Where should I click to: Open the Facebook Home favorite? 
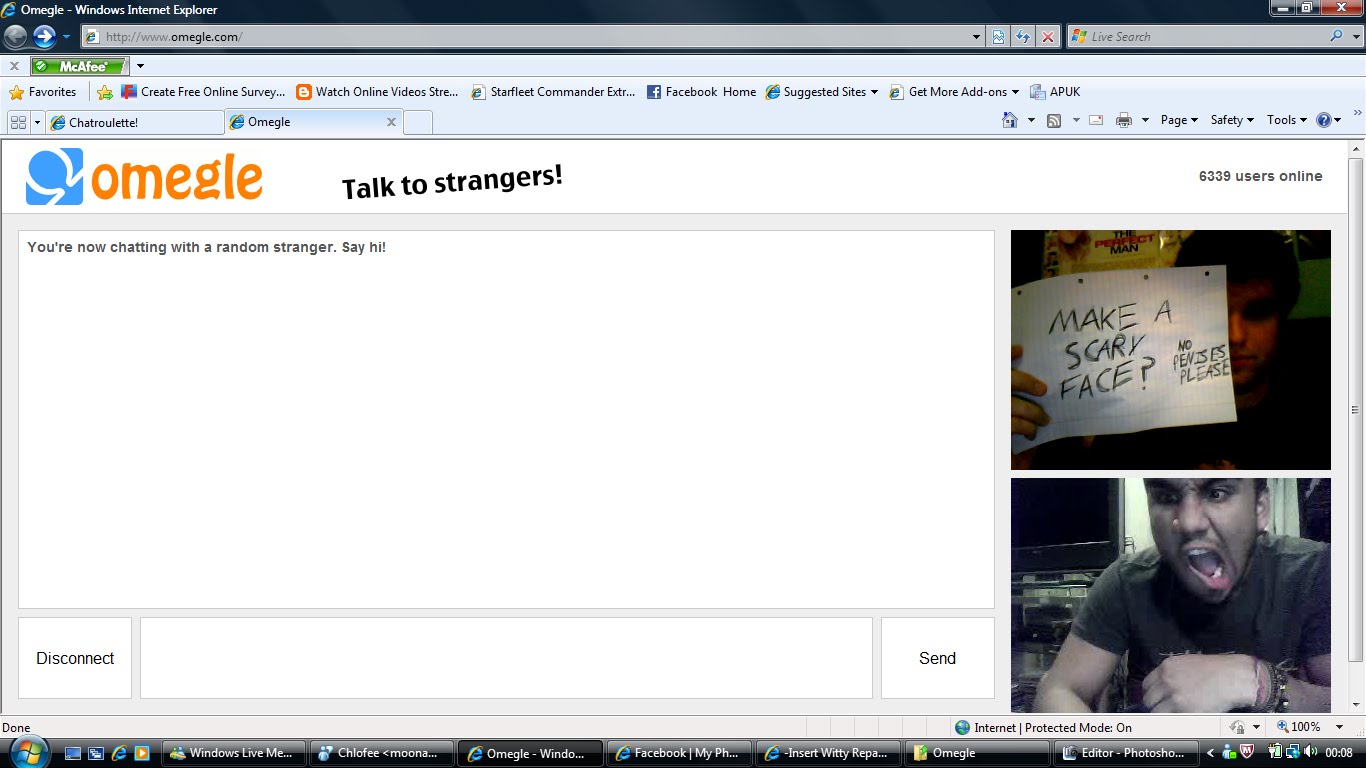pos(701,92)
